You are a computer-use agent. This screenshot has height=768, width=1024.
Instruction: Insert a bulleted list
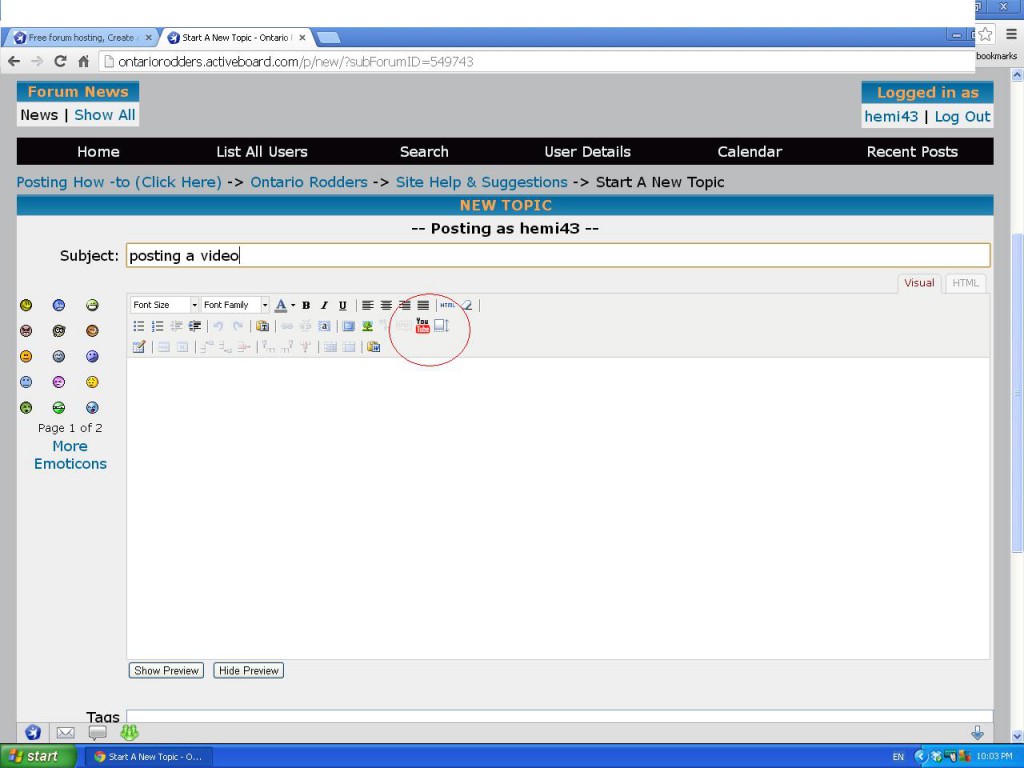point(139,326)
